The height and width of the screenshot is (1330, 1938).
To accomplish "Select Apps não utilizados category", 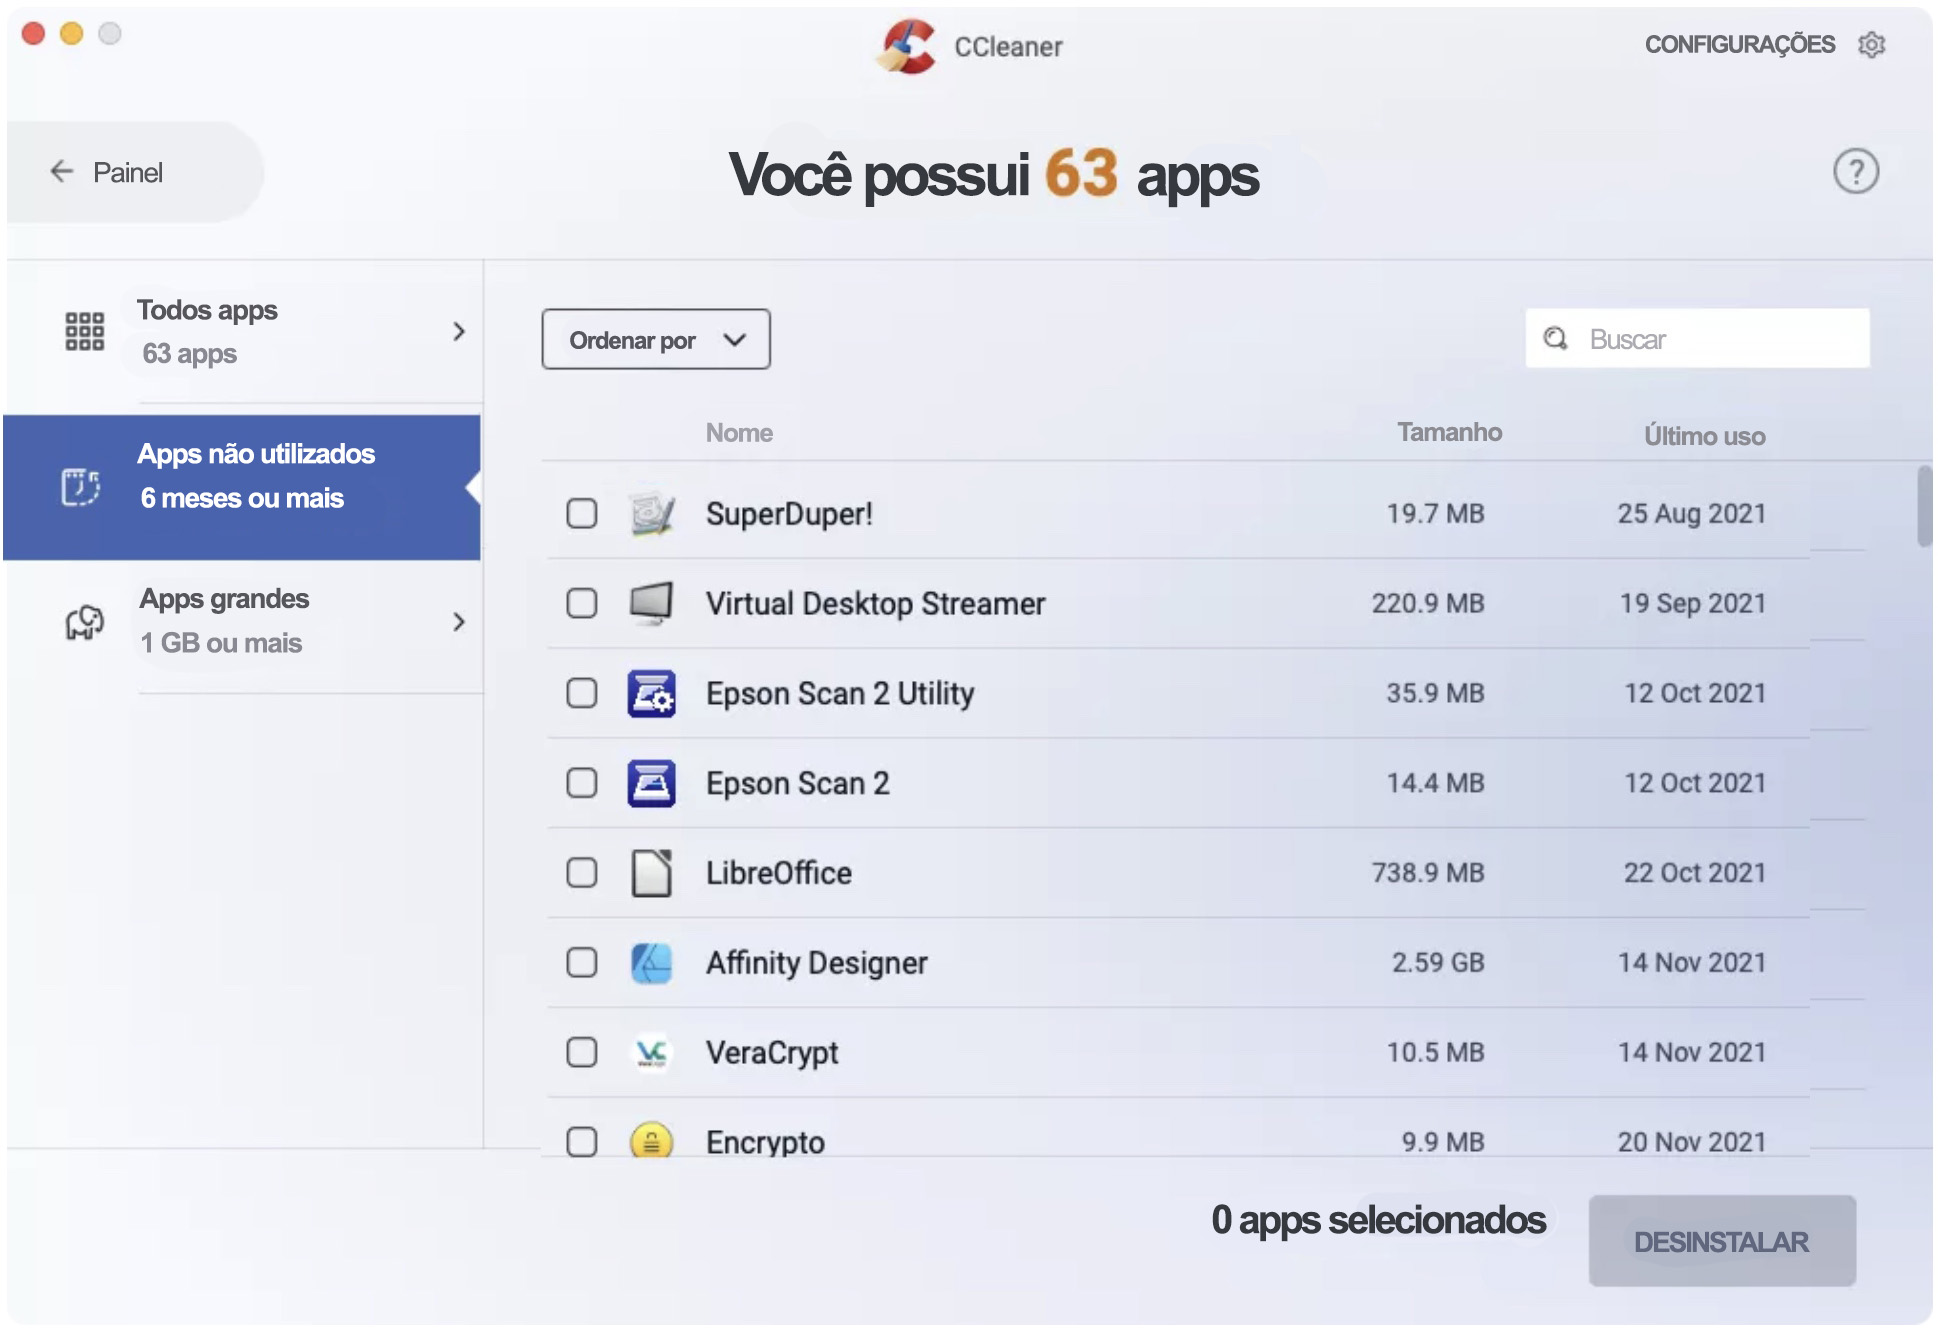I will pos(242,487).
